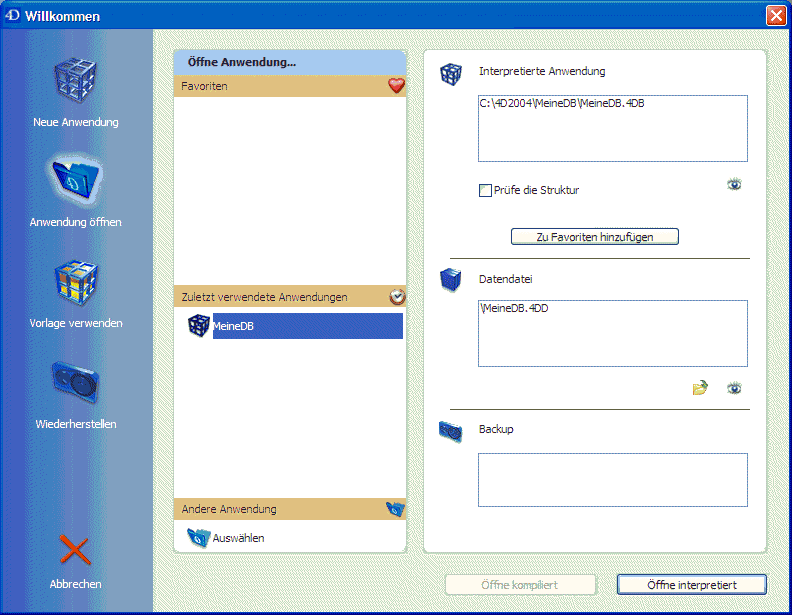Screen dimensions: 792x615
Task: Select the Anwendung öffnen folder icon
Action: point(75,182)
